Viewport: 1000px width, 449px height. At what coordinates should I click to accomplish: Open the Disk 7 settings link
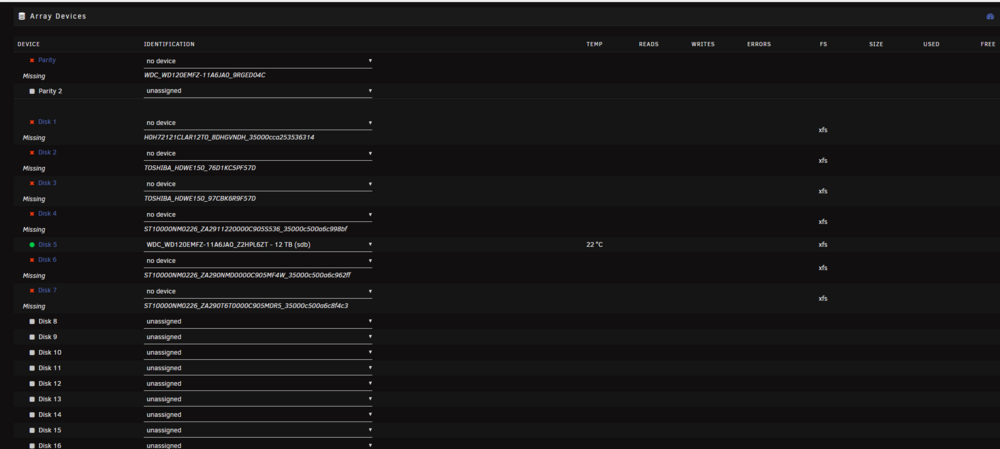click(47, 290)
